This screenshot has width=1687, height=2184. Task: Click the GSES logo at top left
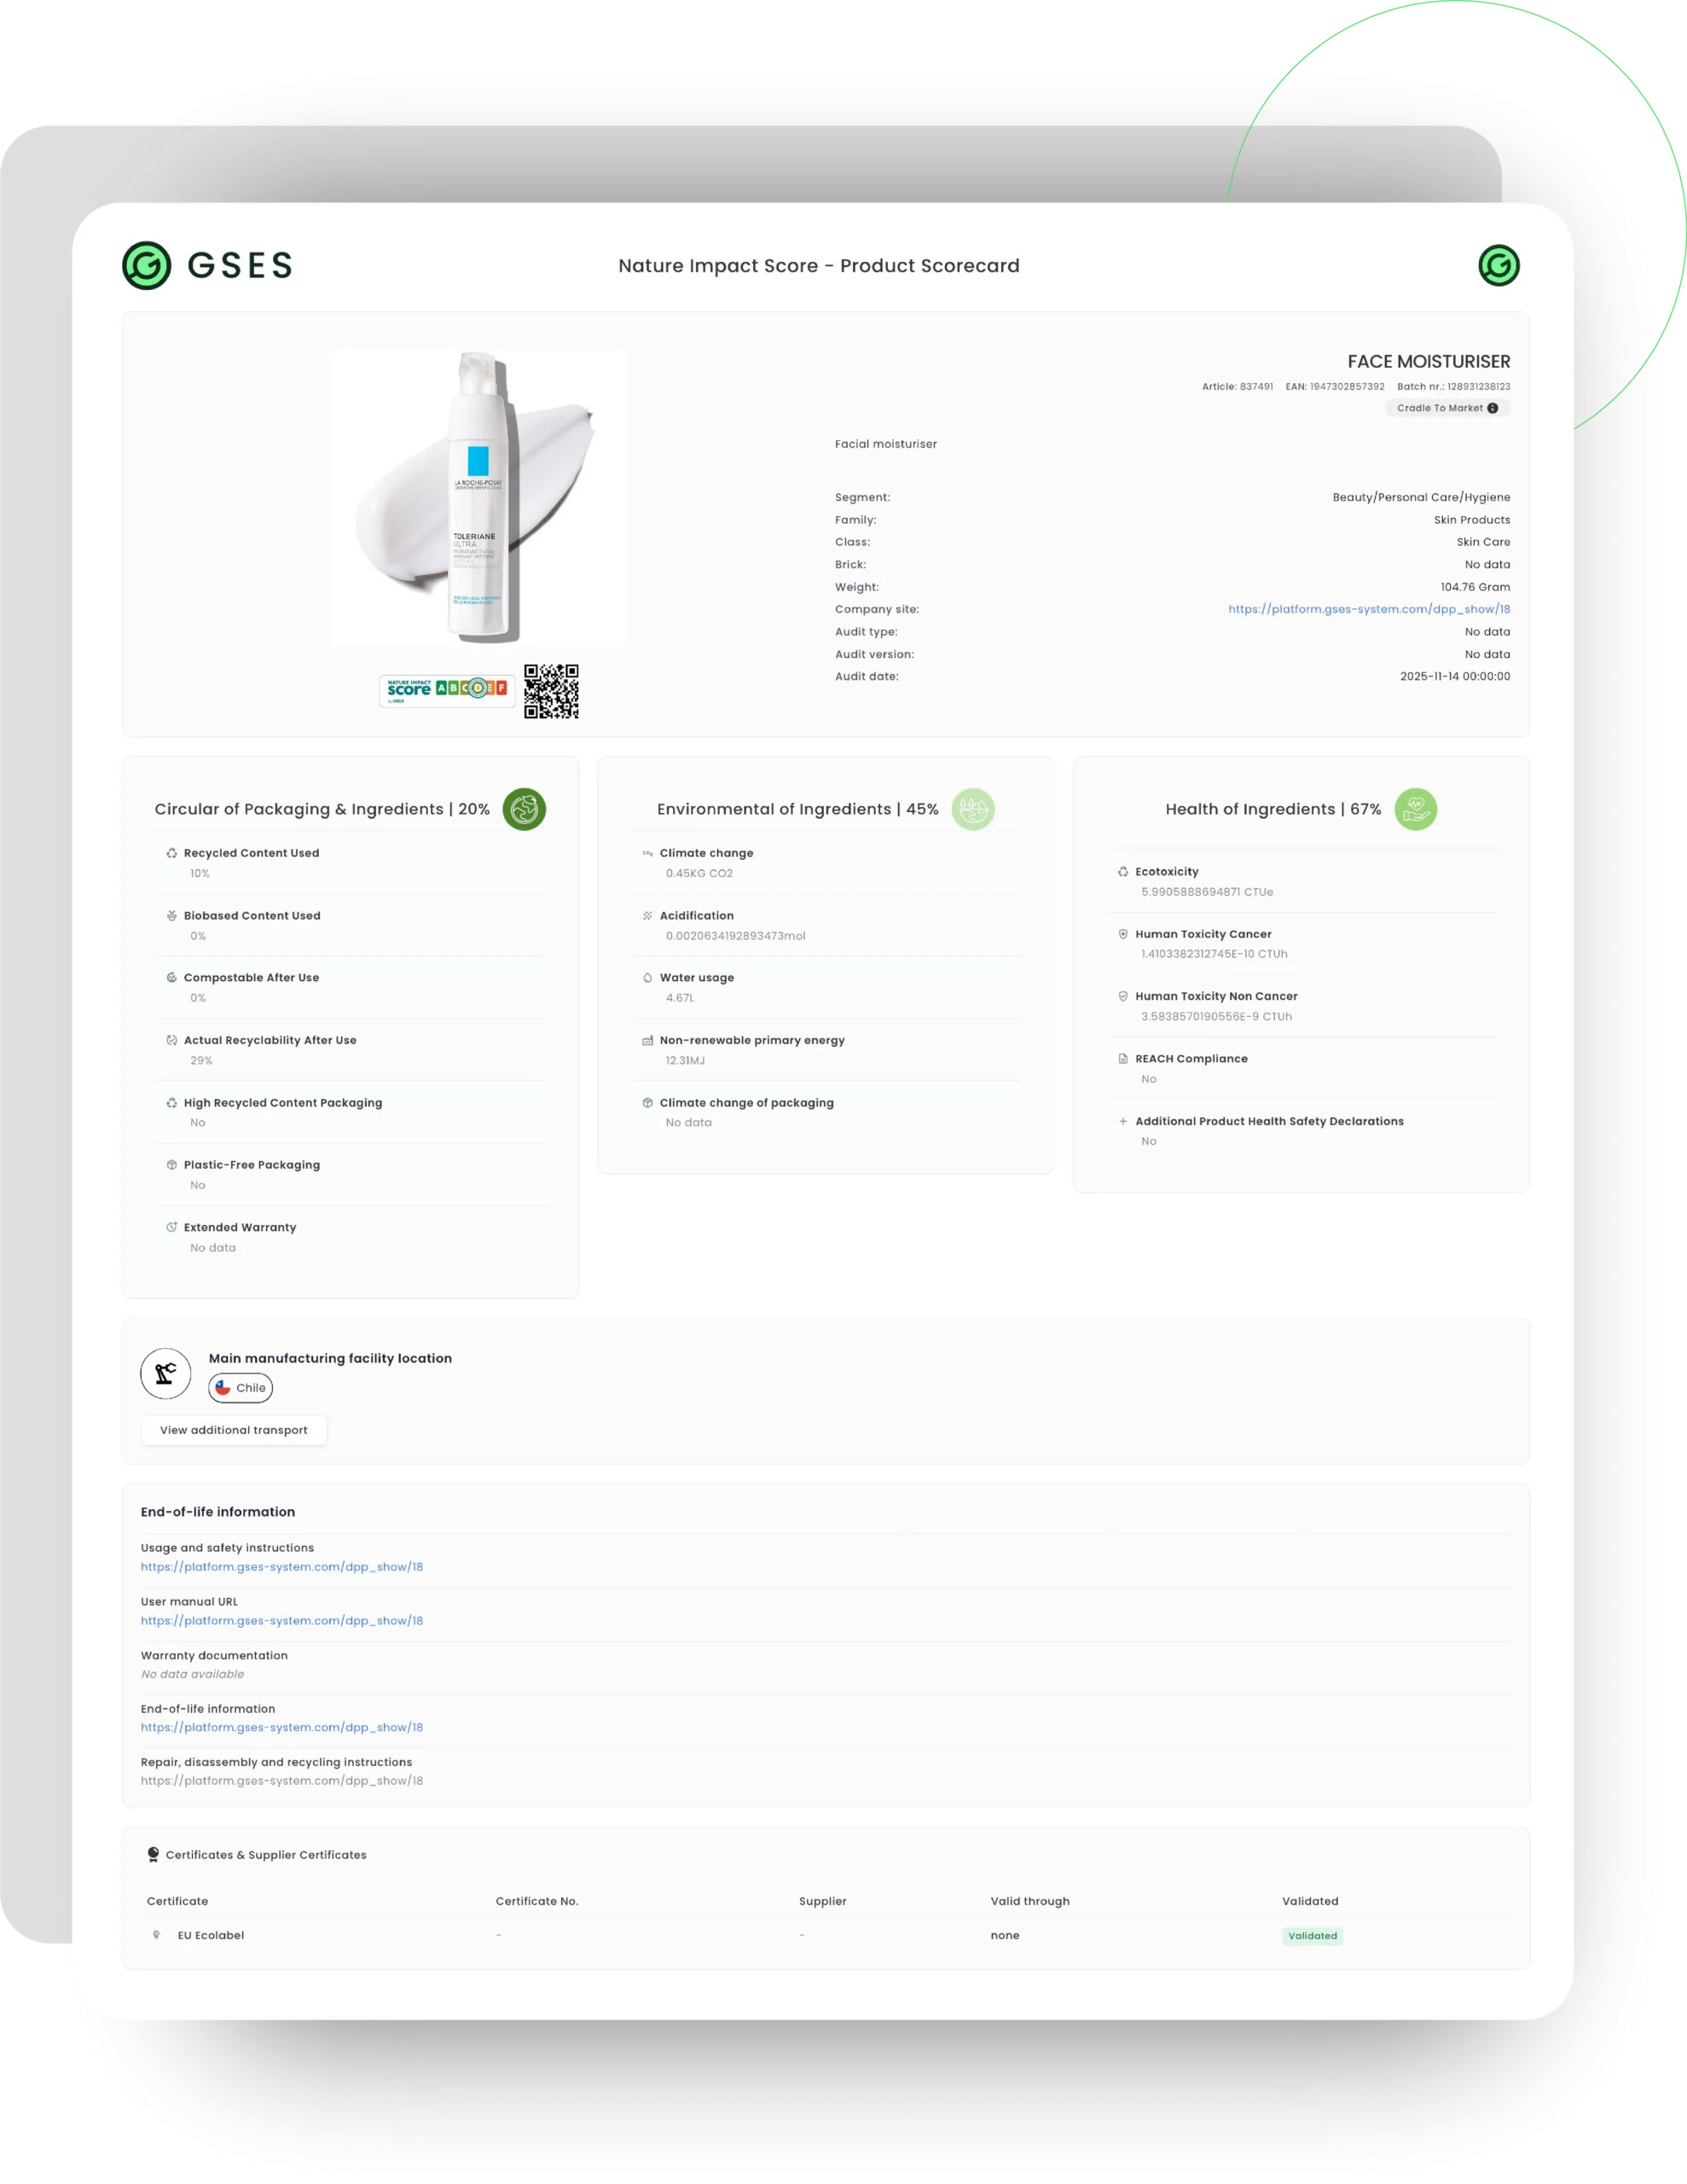coord(207,266)
